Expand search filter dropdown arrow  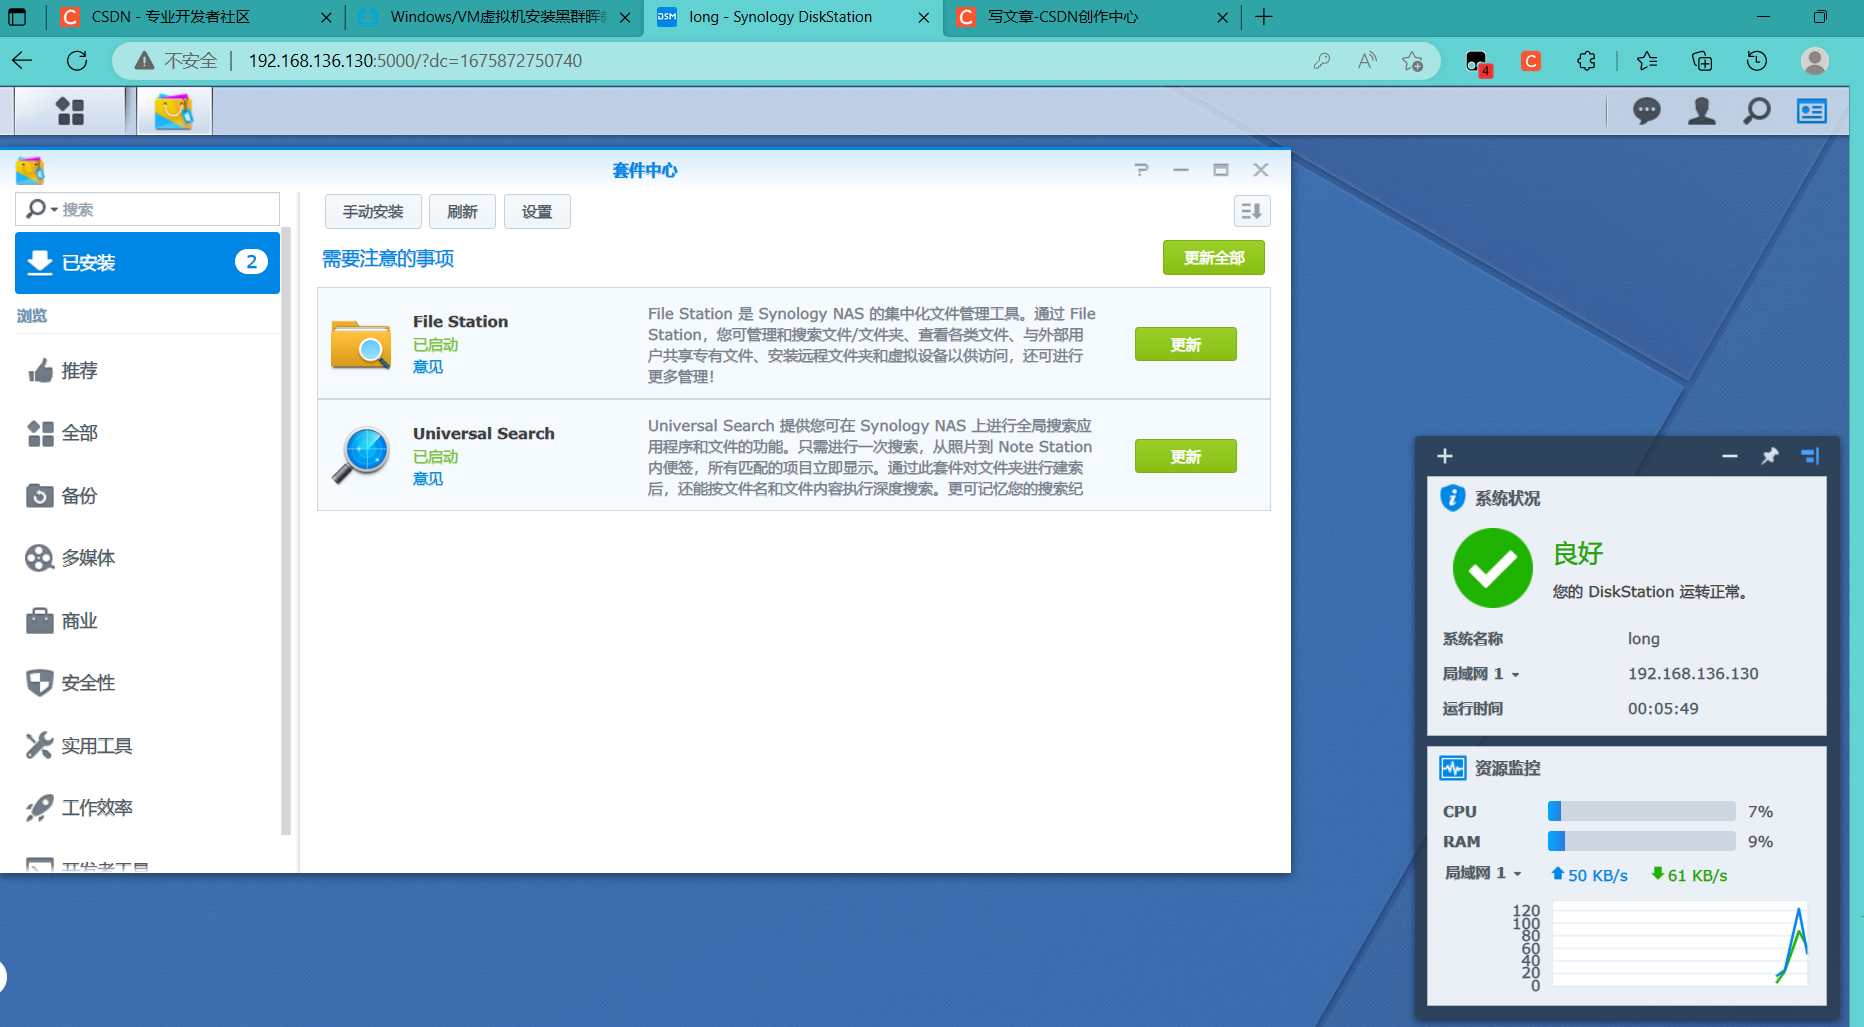pos(54,209)
